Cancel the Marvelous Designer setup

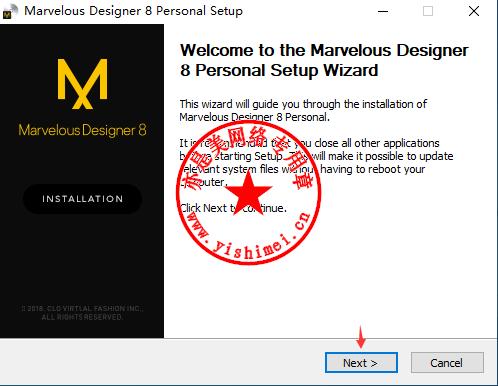447,362
